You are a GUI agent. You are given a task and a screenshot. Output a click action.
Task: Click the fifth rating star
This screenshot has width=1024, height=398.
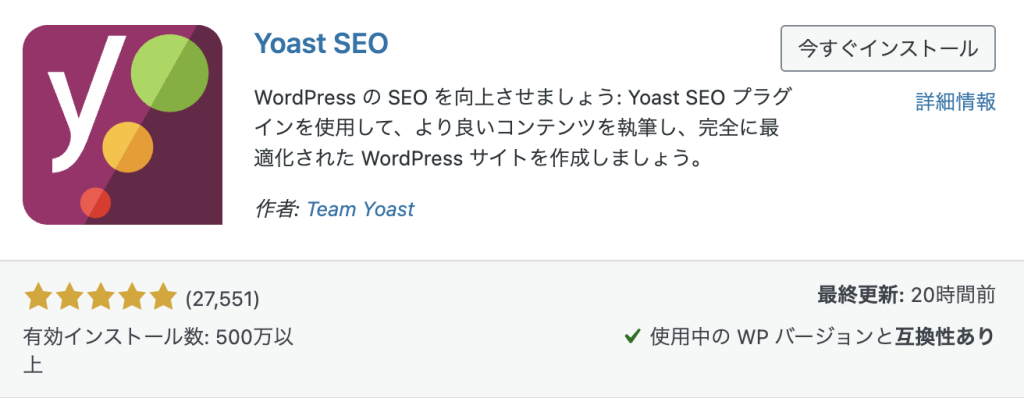tap(163, 297)
